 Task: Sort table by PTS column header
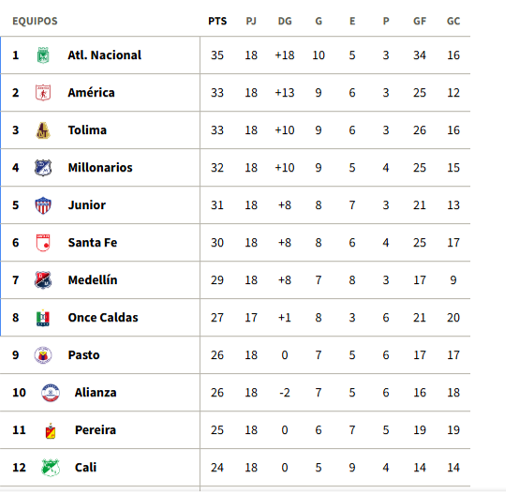pyautogui.click(x=217, y=21)
